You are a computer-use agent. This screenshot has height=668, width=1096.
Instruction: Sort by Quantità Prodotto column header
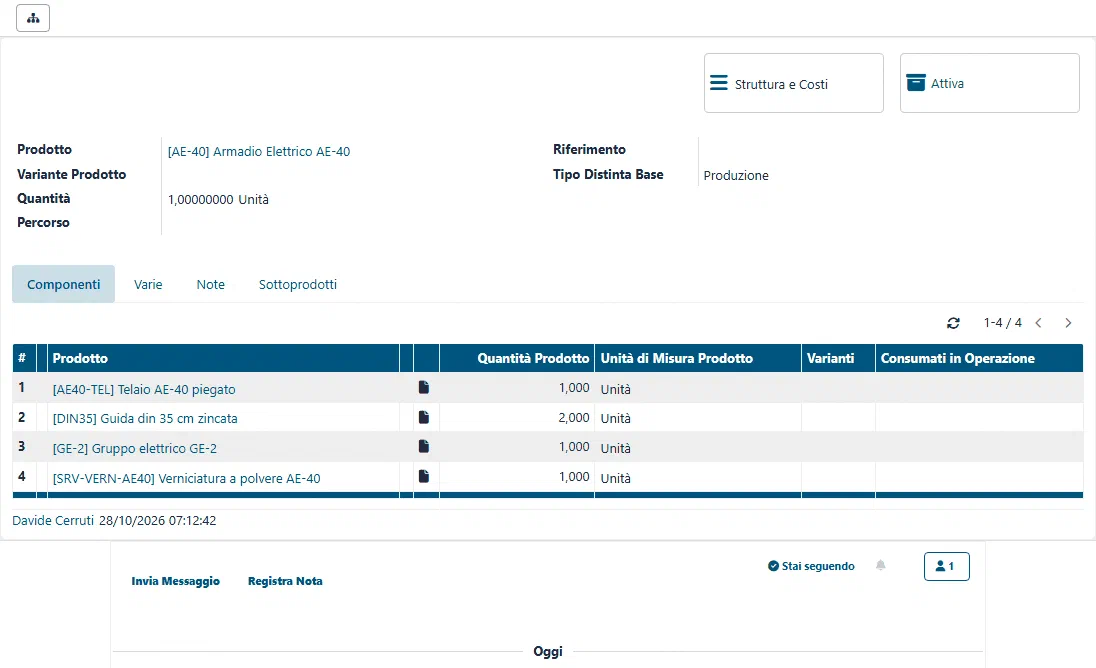click(517, 358)
